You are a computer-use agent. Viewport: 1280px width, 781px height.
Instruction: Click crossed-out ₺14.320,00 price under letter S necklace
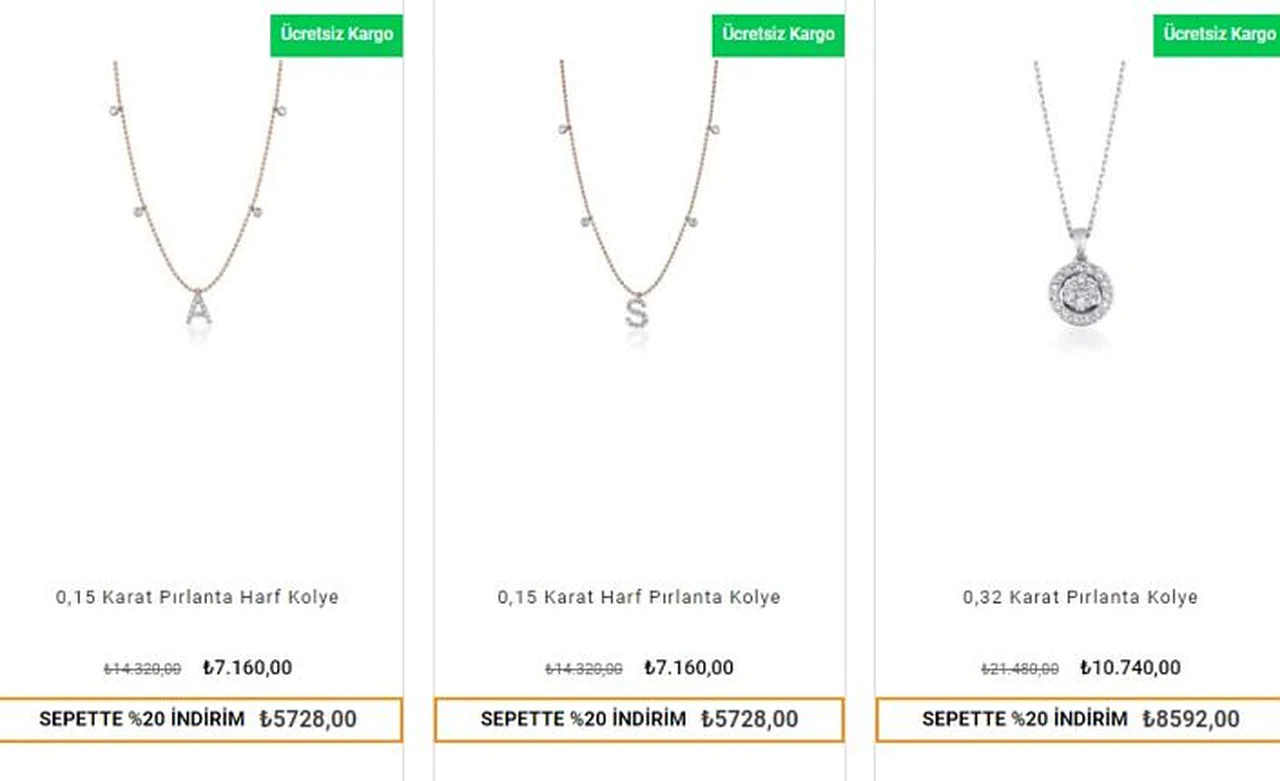584,669
